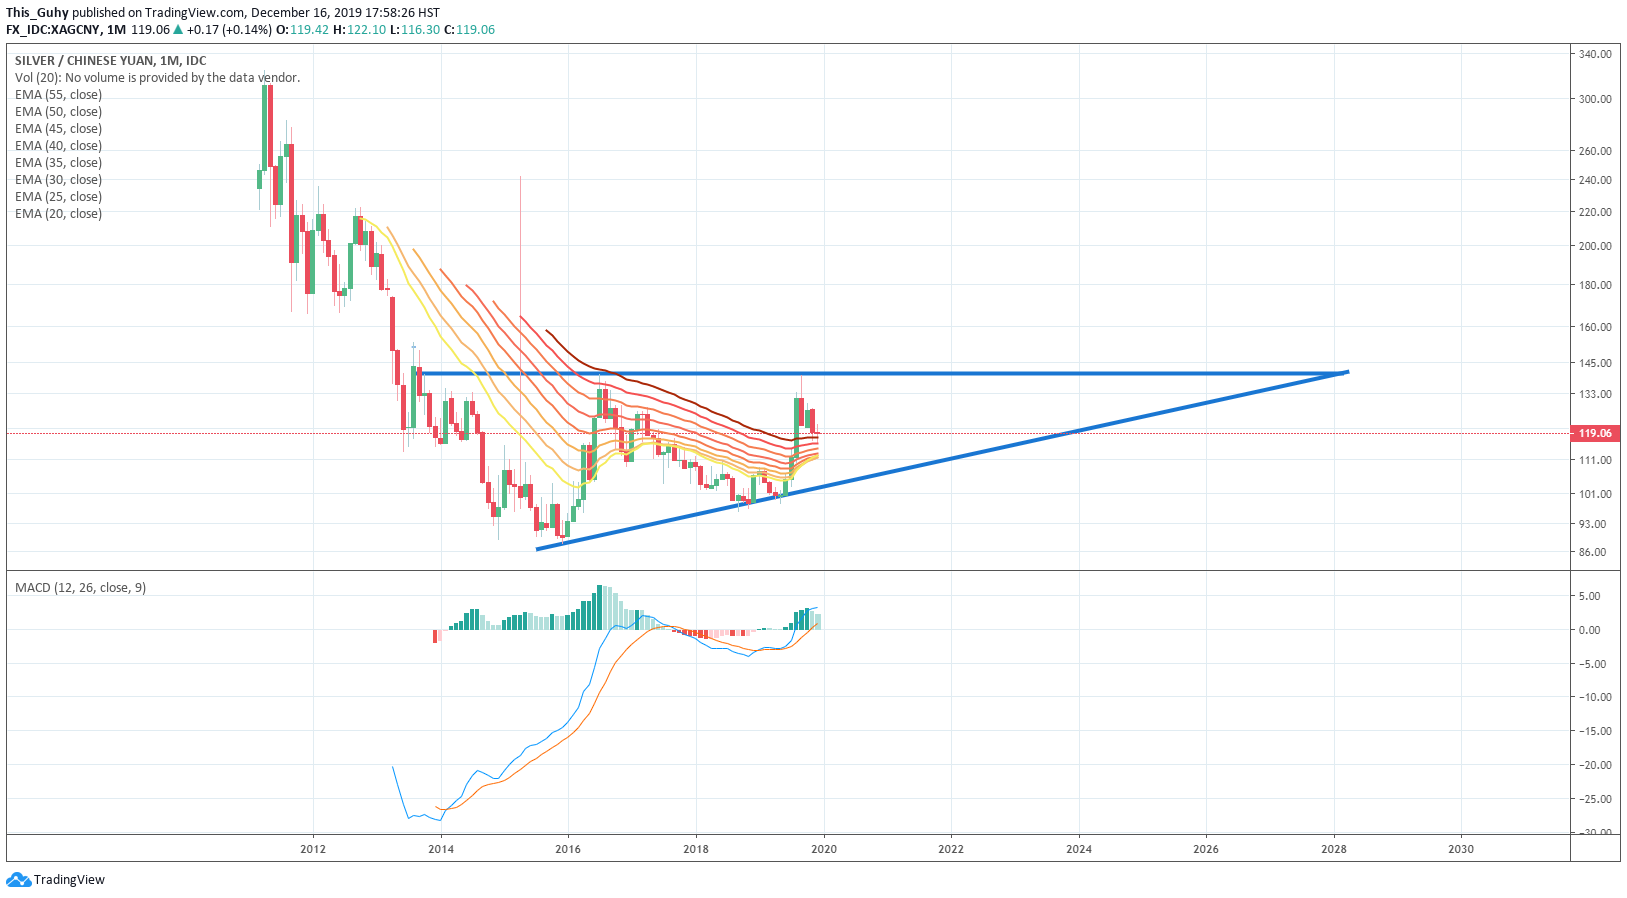Screen dimensions: 1627x898
Task: Select the EMA (30, close) legend
Action: click(58, 180)
